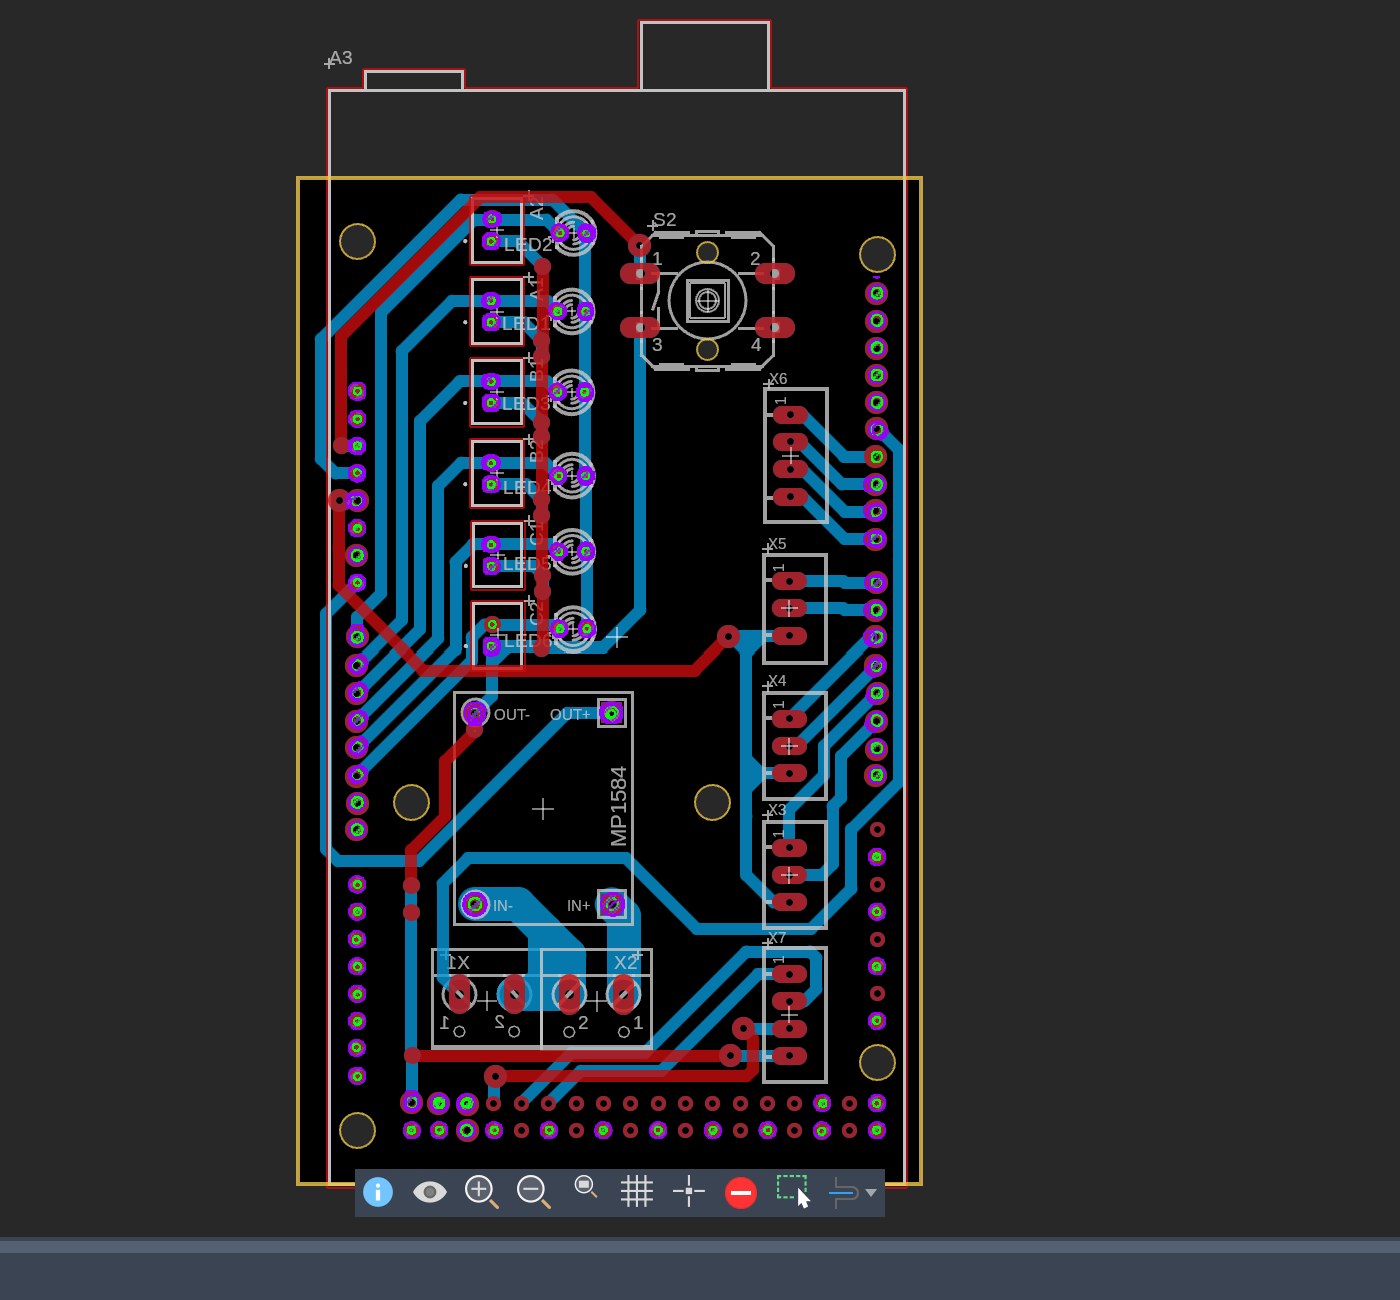Image resolution: width=1400 pixels, height=1300 pixels.
Task: Click the center of the S2 push button
Action: point(707,299)
